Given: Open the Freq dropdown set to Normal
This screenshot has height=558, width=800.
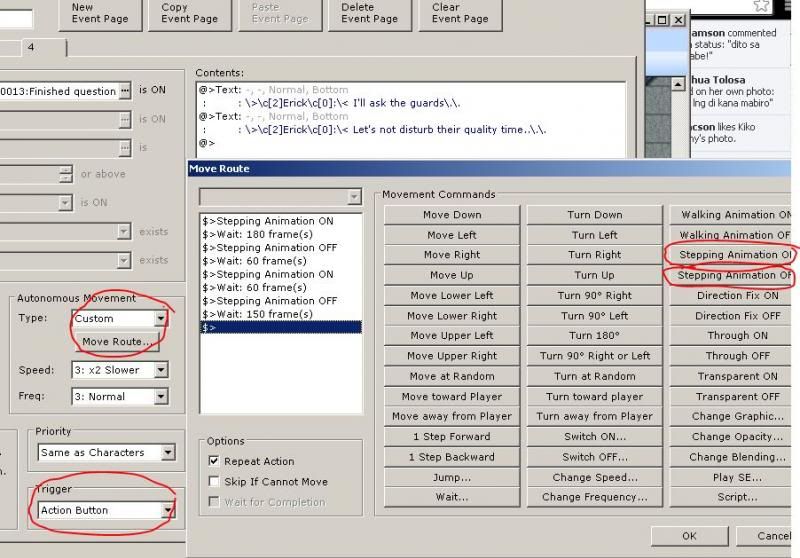Looking at the screenshot, I should (161, 397).
